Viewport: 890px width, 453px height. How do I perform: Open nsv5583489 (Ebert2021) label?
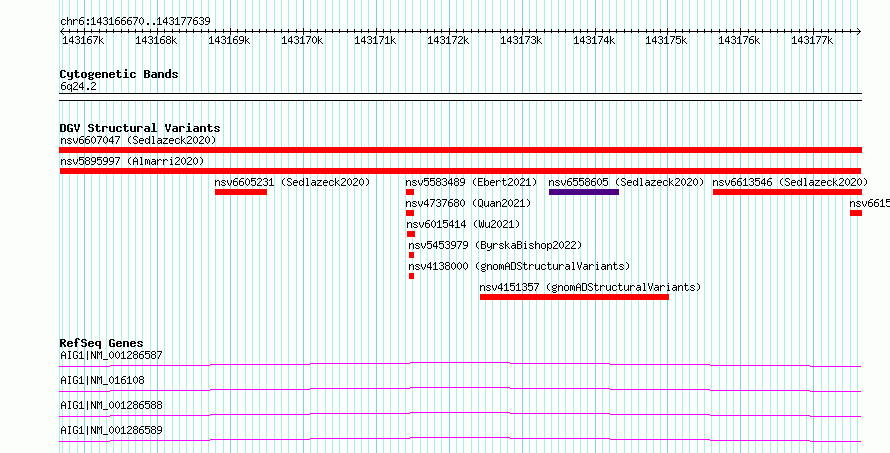(471, 182)
